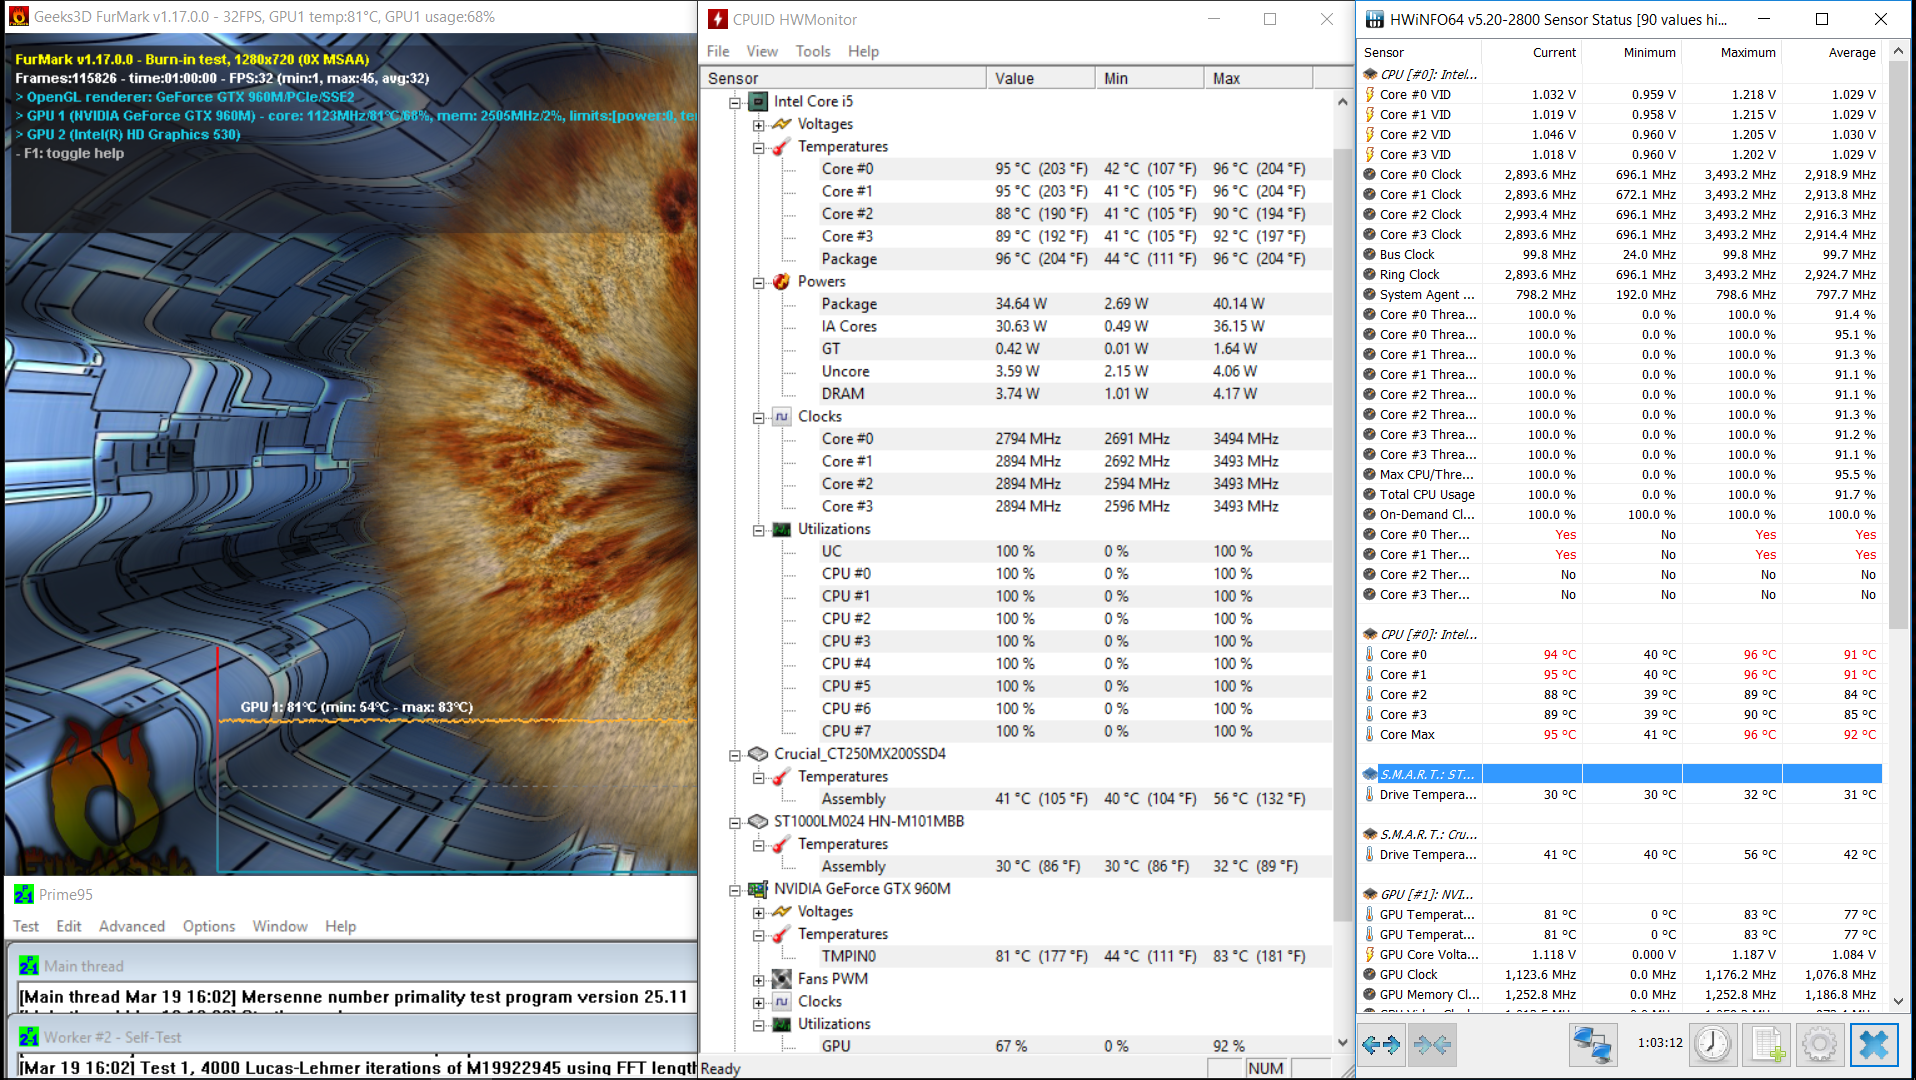Open the Test menu in Prime95

(x=26, y=926)
